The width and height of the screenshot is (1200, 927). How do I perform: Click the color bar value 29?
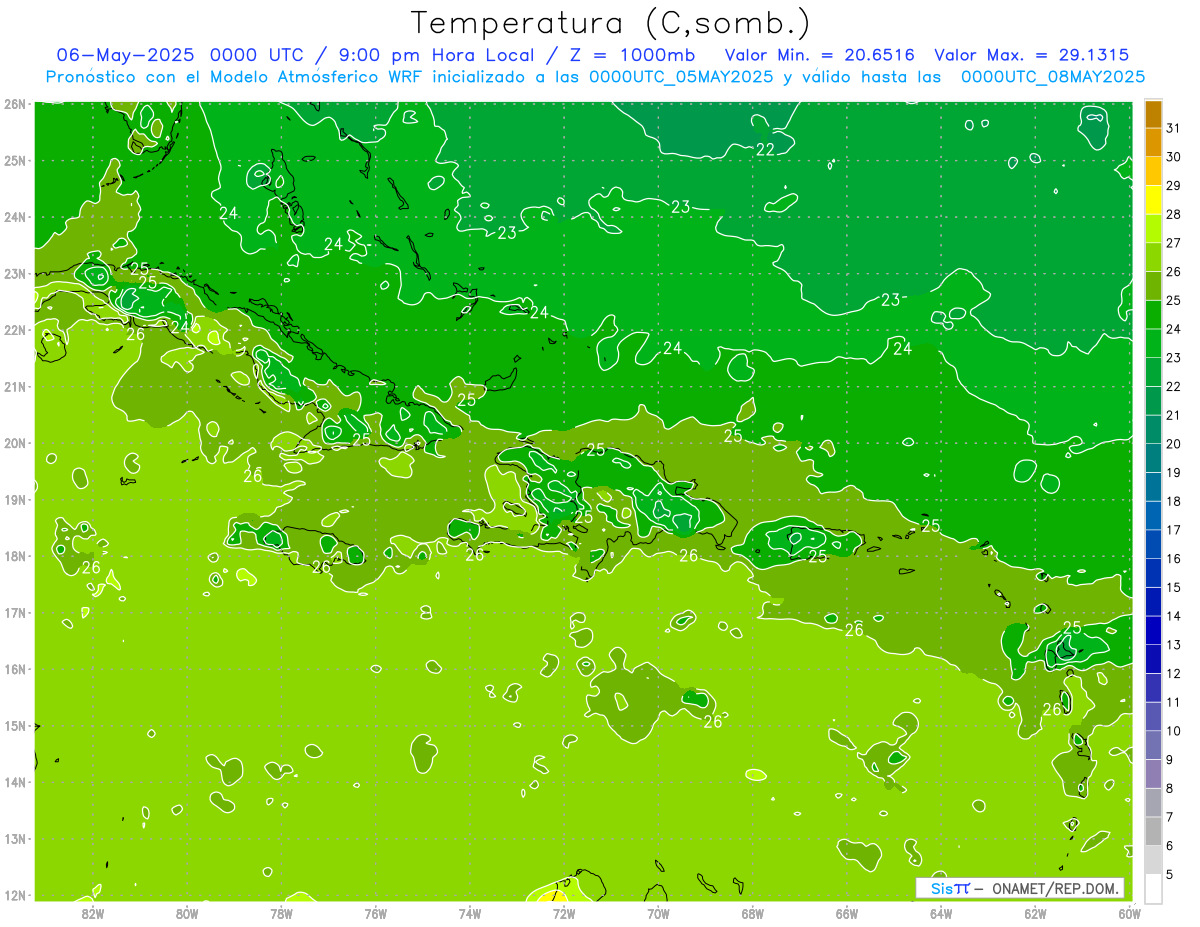pyautogui.click(x=1174, y=186)
